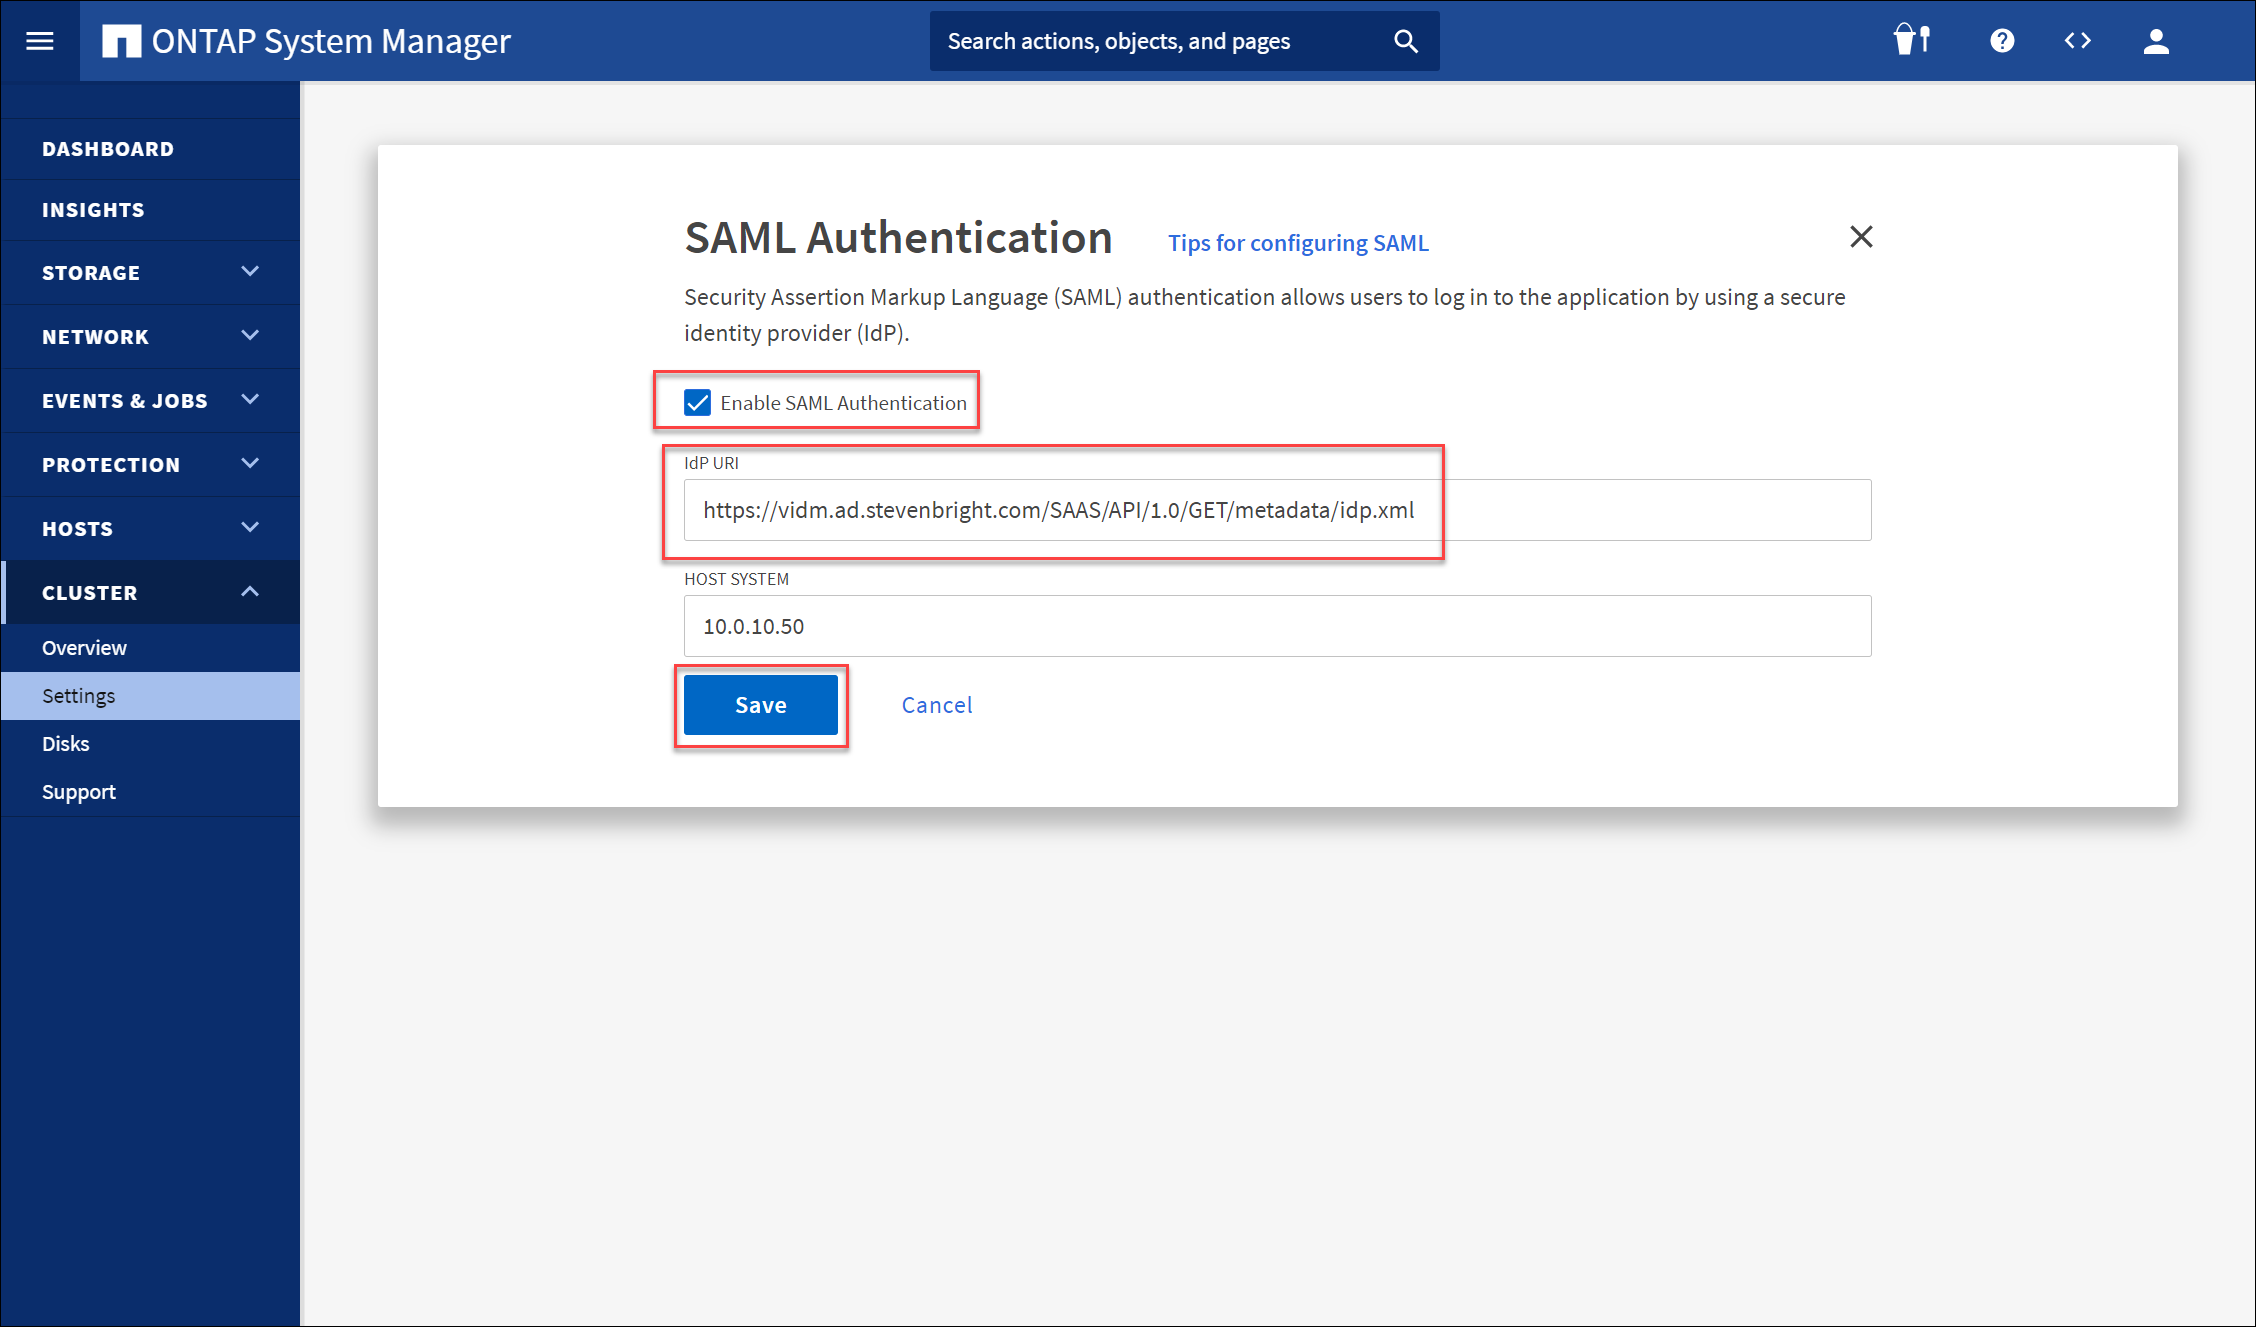Open the hamburger navigation menu

(40, 41)
